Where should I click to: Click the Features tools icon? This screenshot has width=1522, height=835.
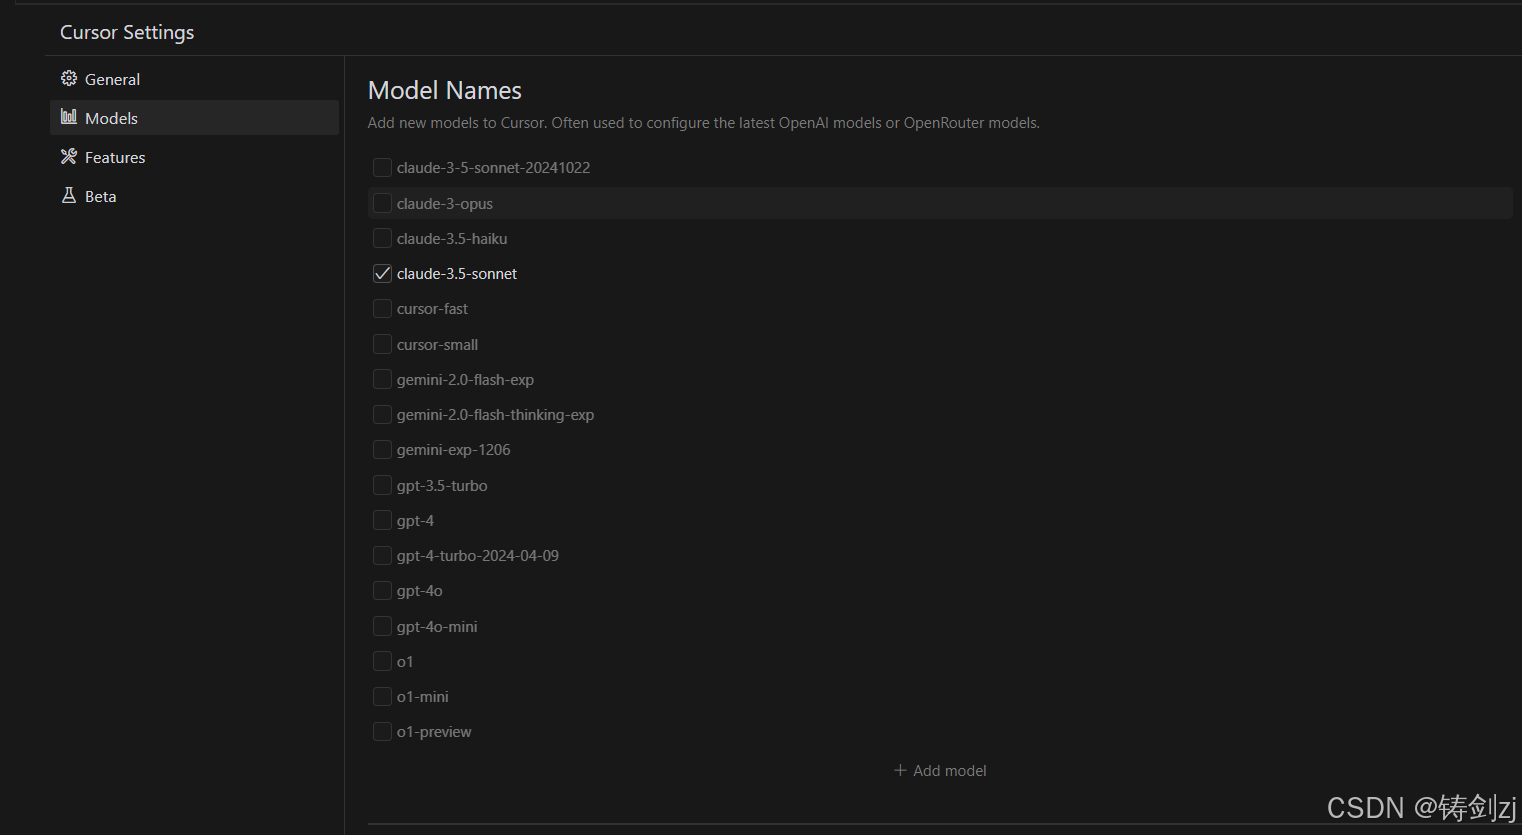pos(69,156)
